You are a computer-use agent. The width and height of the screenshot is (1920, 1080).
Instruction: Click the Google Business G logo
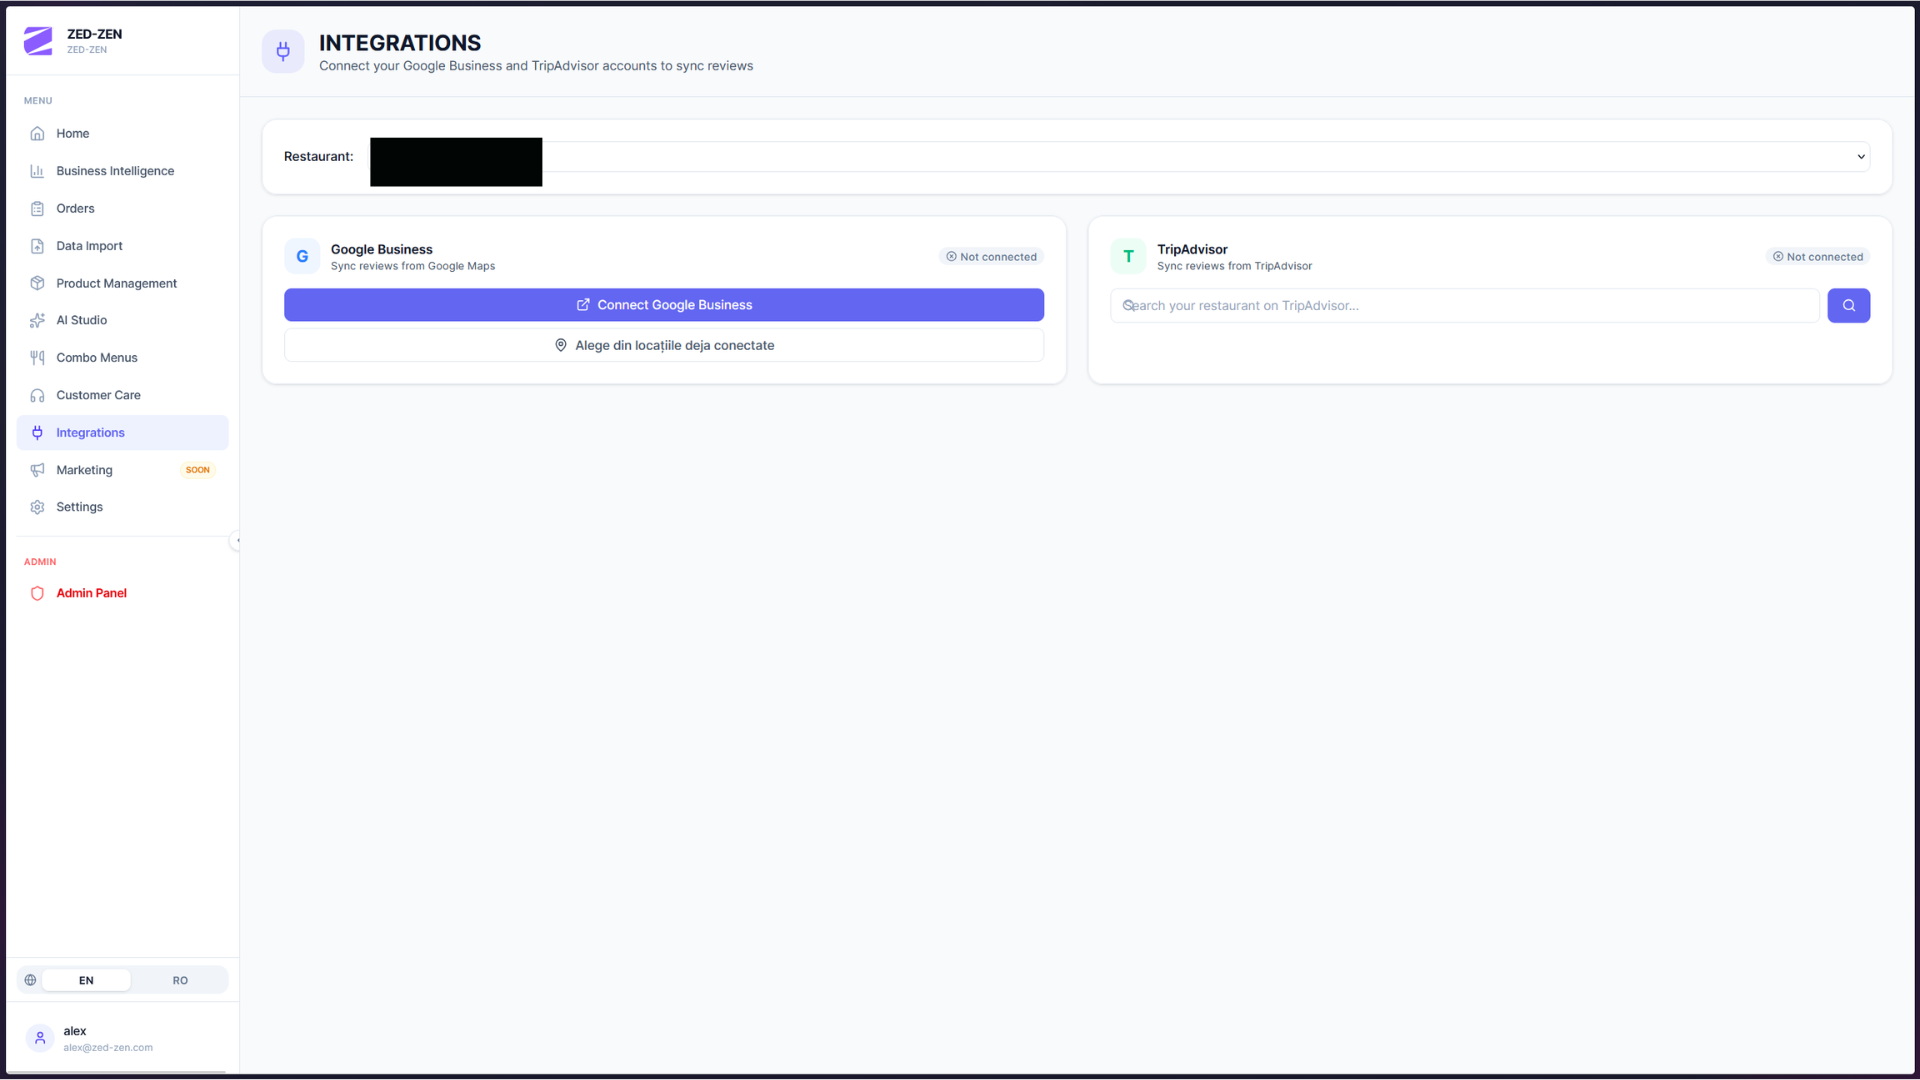(302, 256)
